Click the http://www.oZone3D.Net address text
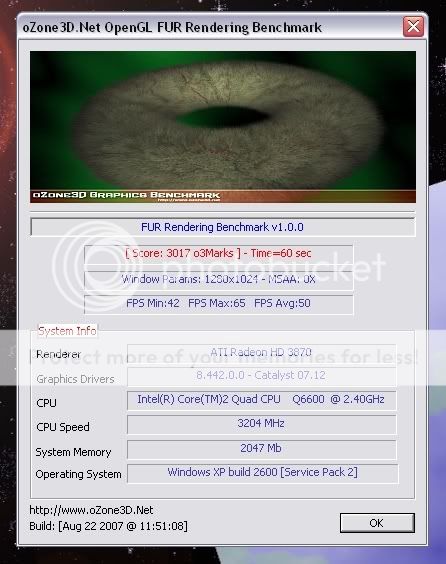This screenshot has width=446, height=564. [91, 510]
